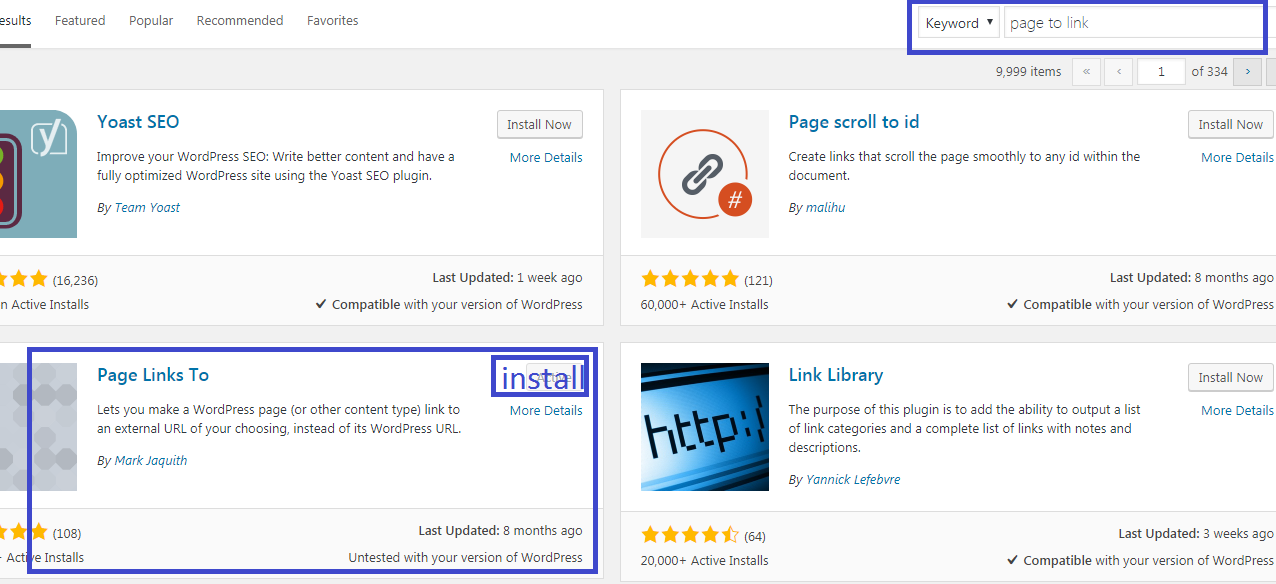Click the Page scroll to id chain icon

coord(704,174)
